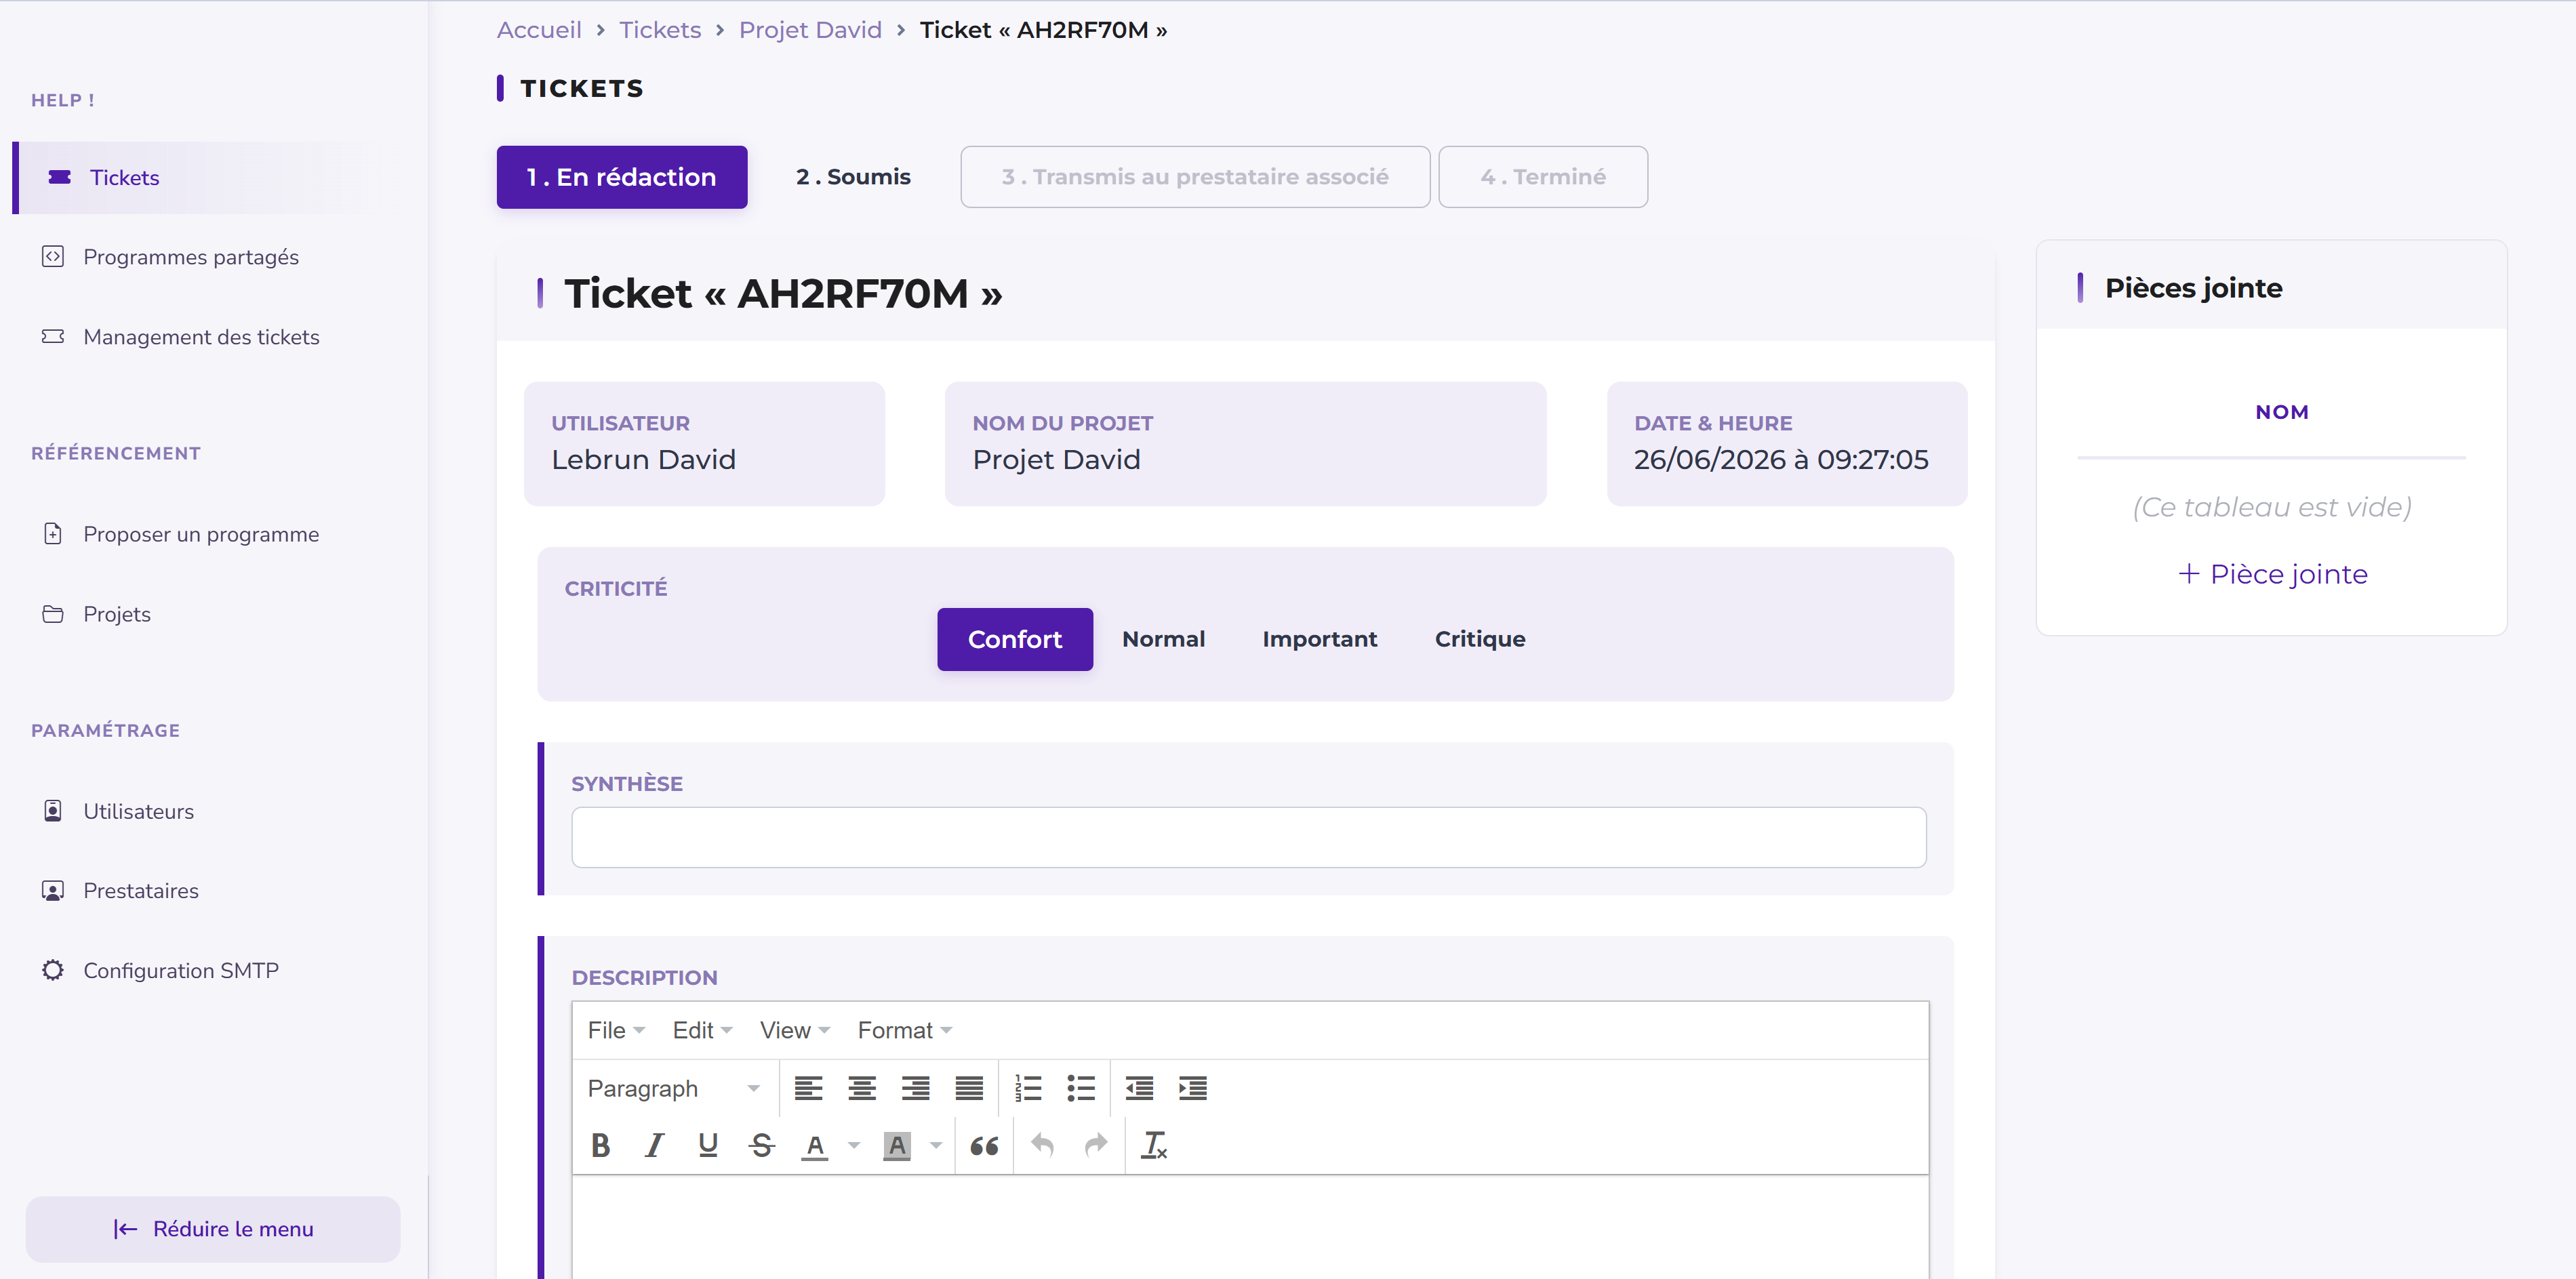Viewport: 2576px width, 1279px height.
Task: Align text left
Action: pyautogui.click(x=808, y=1088)
